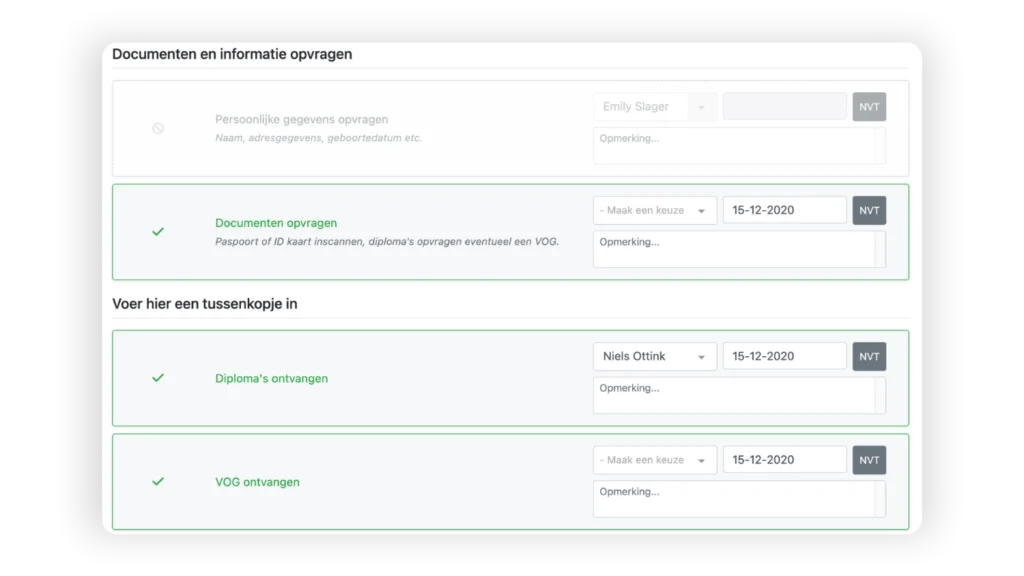Toggle the checkmark for Diploma's ontvangen
The image size is (1024, 576).
click(x=158, y=378)
